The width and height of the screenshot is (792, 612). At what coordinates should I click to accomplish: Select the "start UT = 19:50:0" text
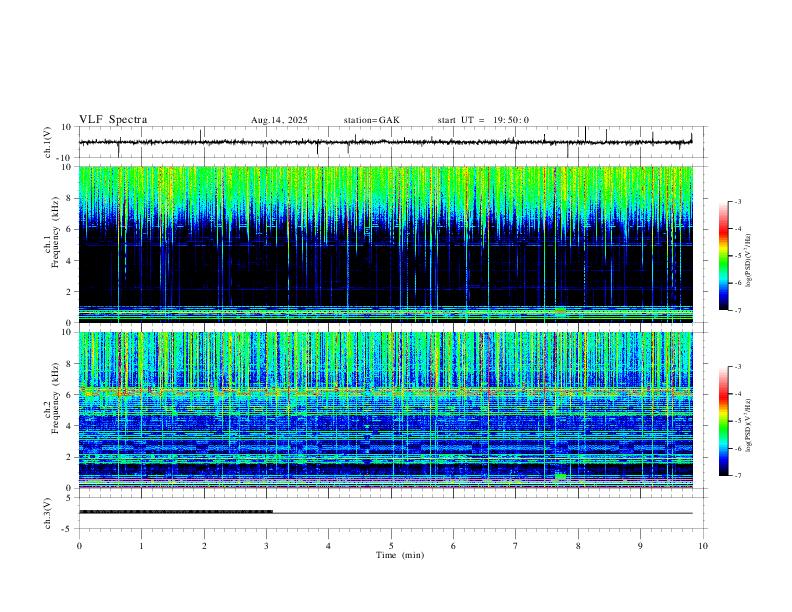pyautogui.click(x=483, y=120)
